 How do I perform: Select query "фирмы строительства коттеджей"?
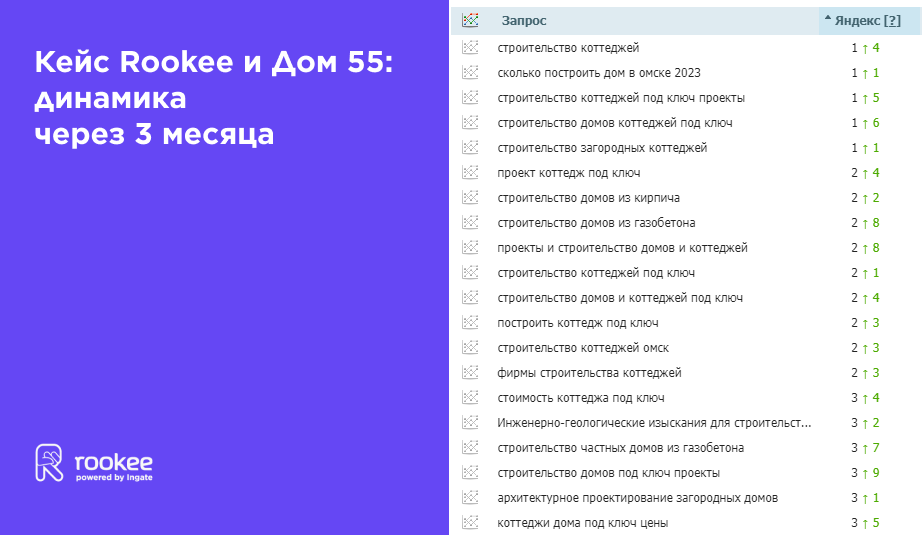(589, 373)
